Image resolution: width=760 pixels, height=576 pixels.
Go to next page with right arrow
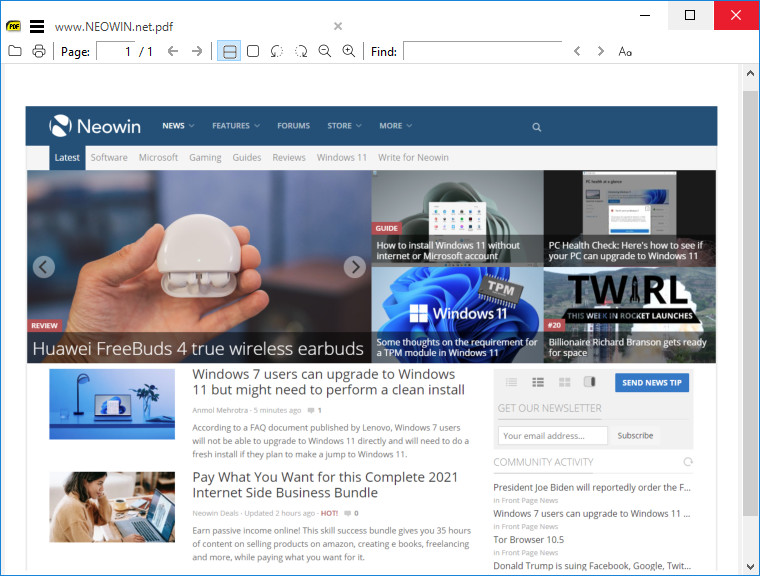click(197, 51)
